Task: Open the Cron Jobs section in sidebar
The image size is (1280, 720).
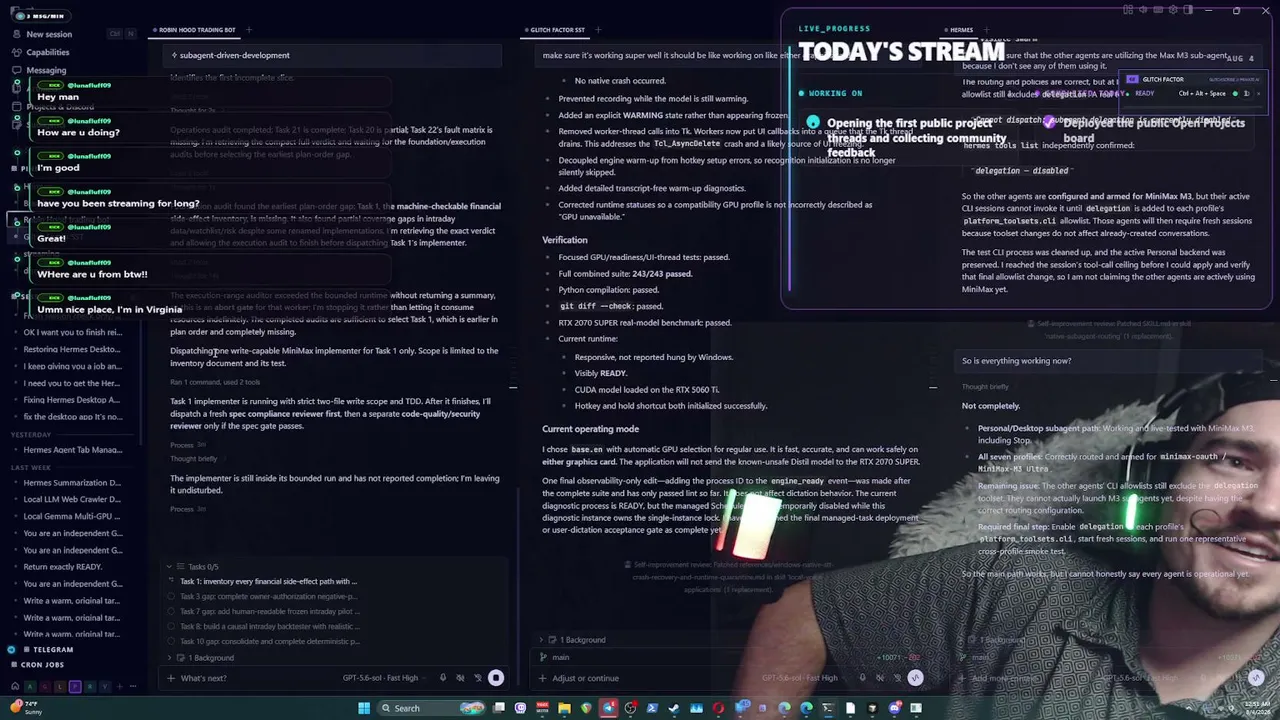Action: point(42,664)
